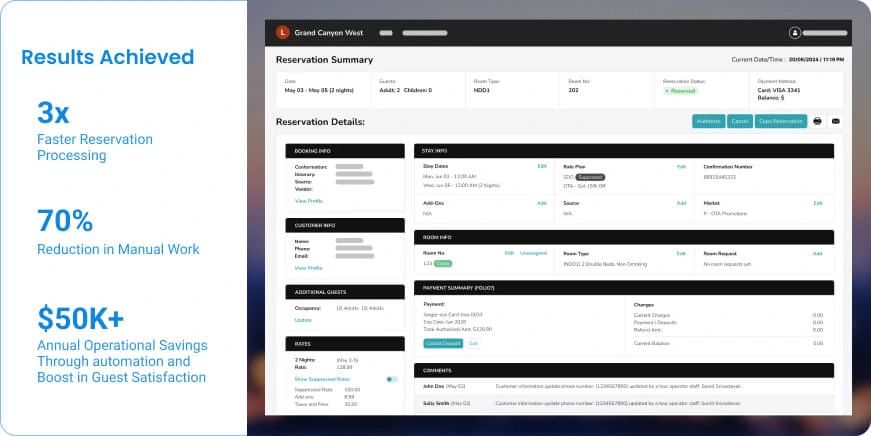
Task: Click the Current Date/Time value
Action: 817,59
